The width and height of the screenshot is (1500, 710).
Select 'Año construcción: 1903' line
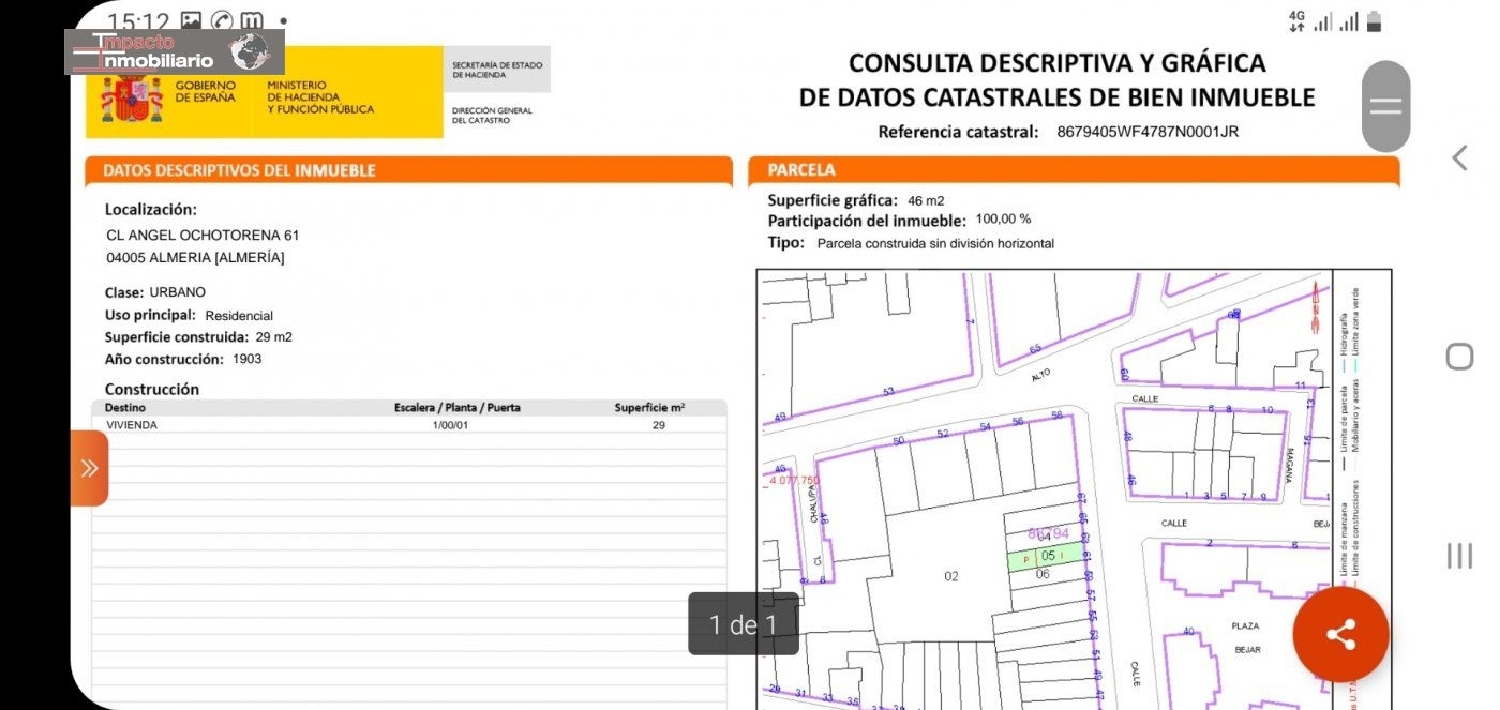coord(183,359)
